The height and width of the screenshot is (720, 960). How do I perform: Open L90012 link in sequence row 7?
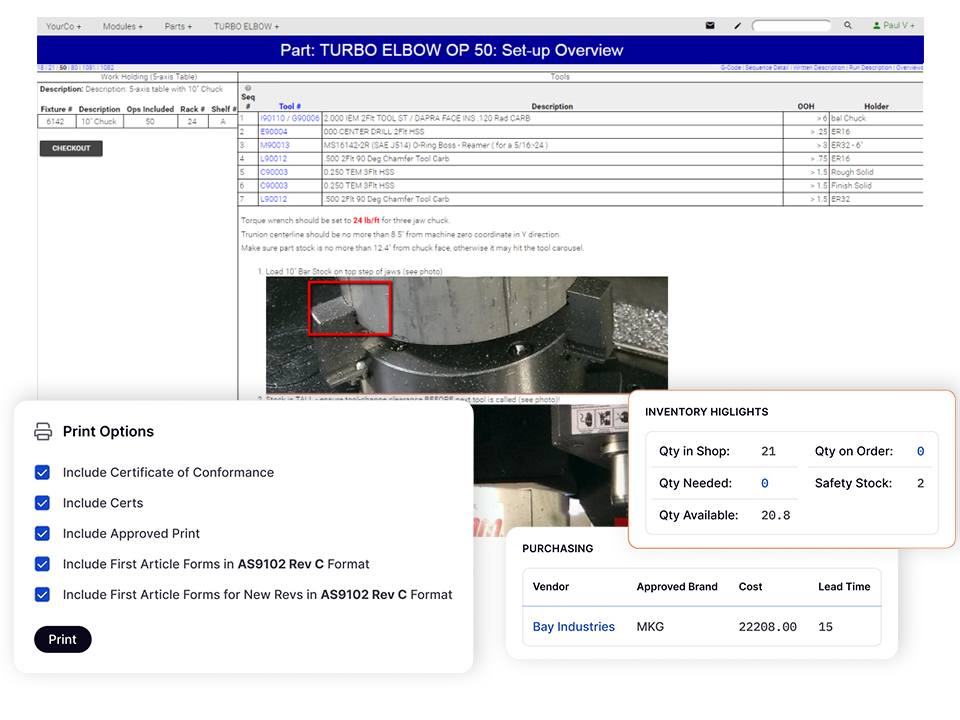point(274,199)
